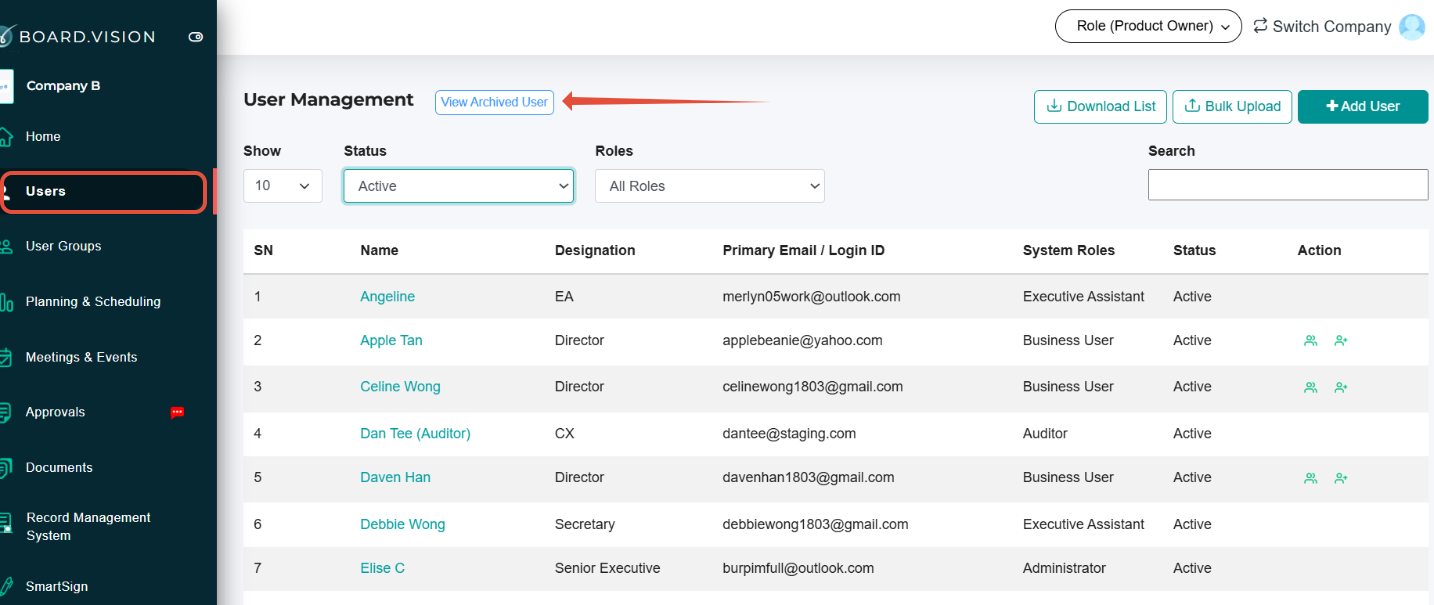The image size is (1434, 605).
Task: Click email merlyn05work@outlook.com
Action: tap(811, 297)
